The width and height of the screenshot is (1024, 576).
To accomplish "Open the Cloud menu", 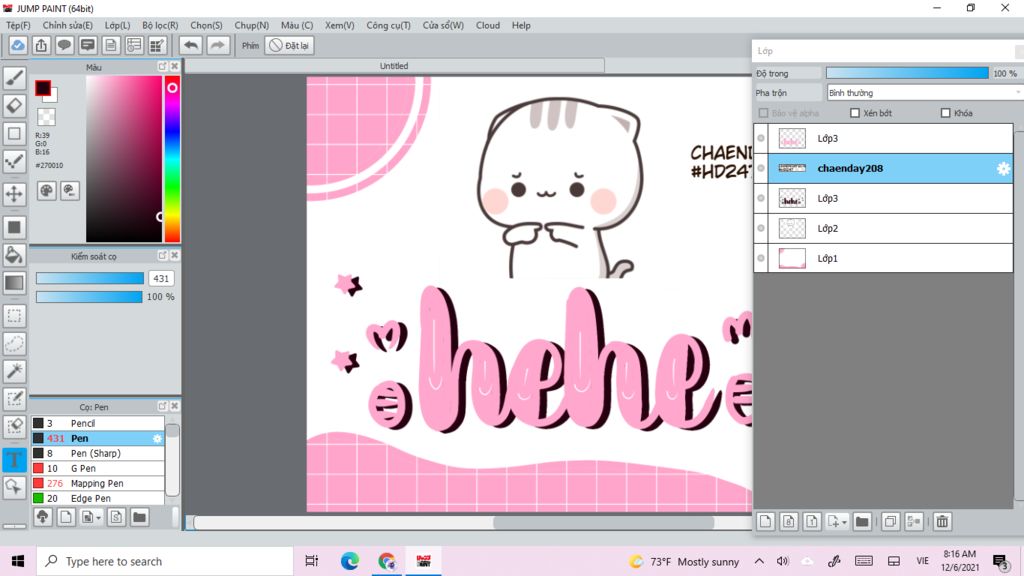I will 488,25.
